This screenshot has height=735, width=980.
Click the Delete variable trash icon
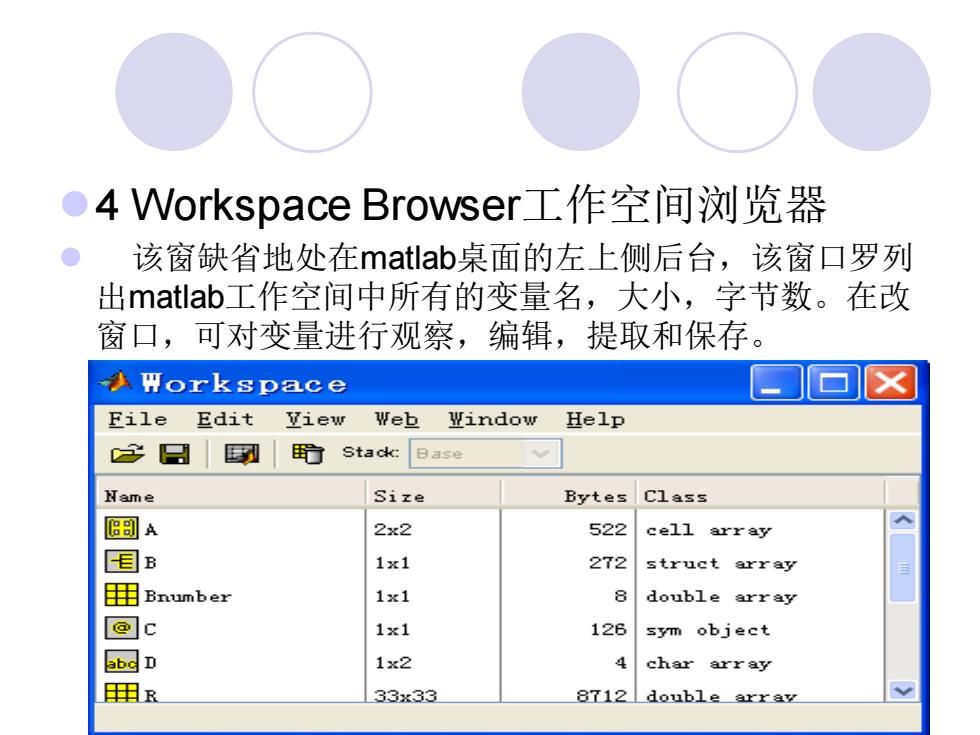pyautogui.click(x=308, y=453)
